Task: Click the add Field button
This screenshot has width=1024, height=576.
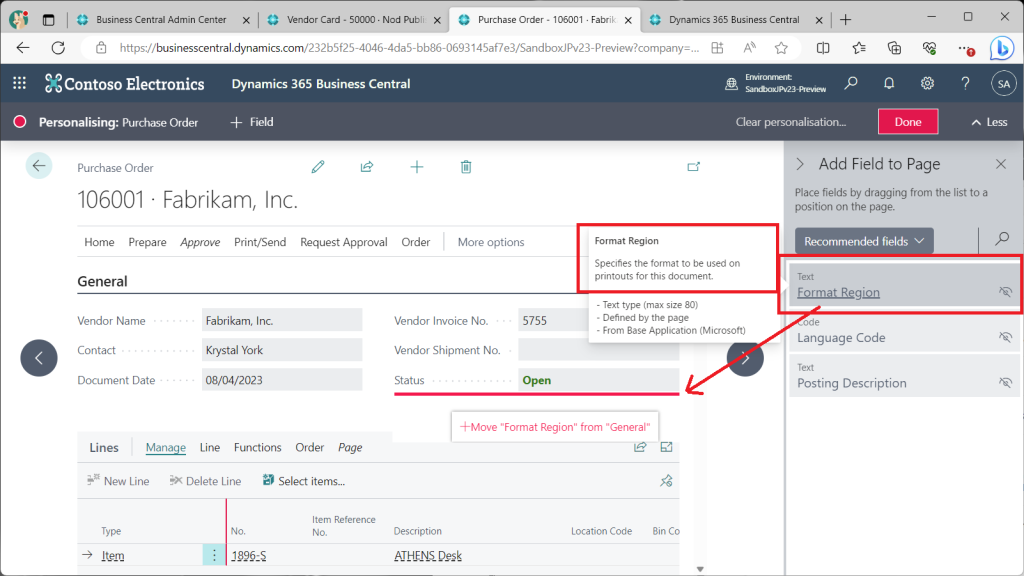Action: click(252, 122)
